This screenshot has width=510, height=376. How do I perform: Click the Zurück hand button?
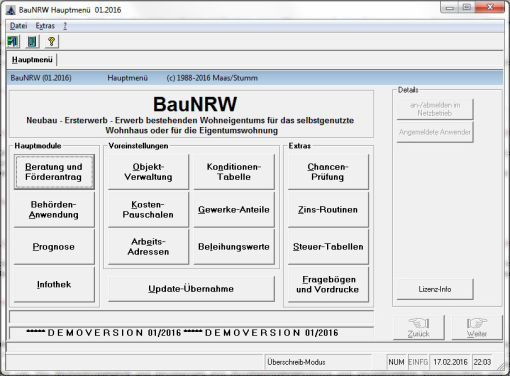(x=419, y=328)
